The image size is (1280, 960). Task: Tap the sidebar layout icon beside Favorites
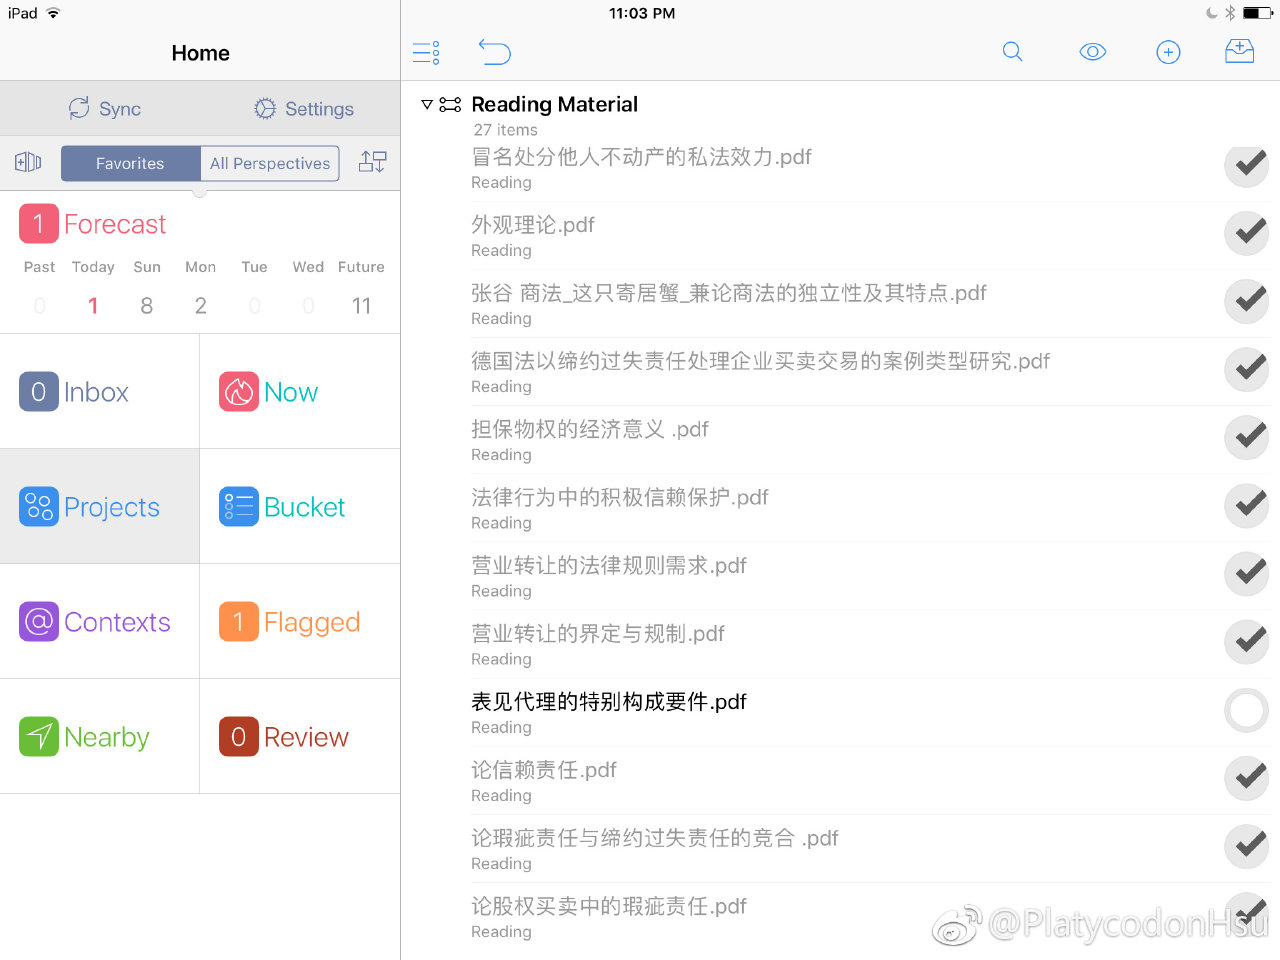click(28, 162)
